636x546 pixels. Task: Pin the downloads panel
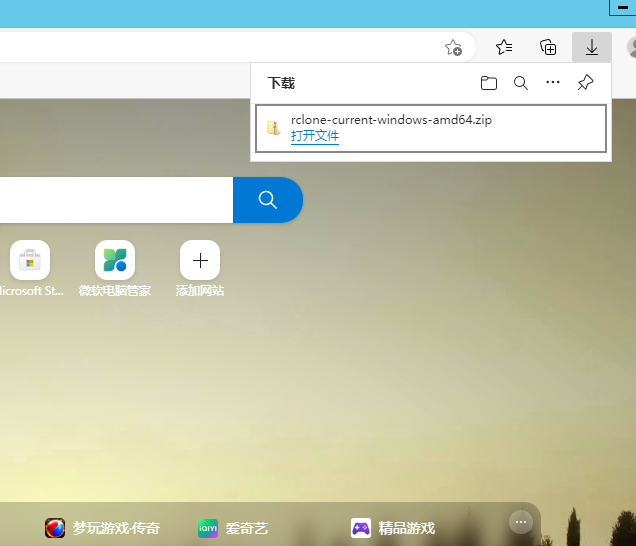coord(586,83)
